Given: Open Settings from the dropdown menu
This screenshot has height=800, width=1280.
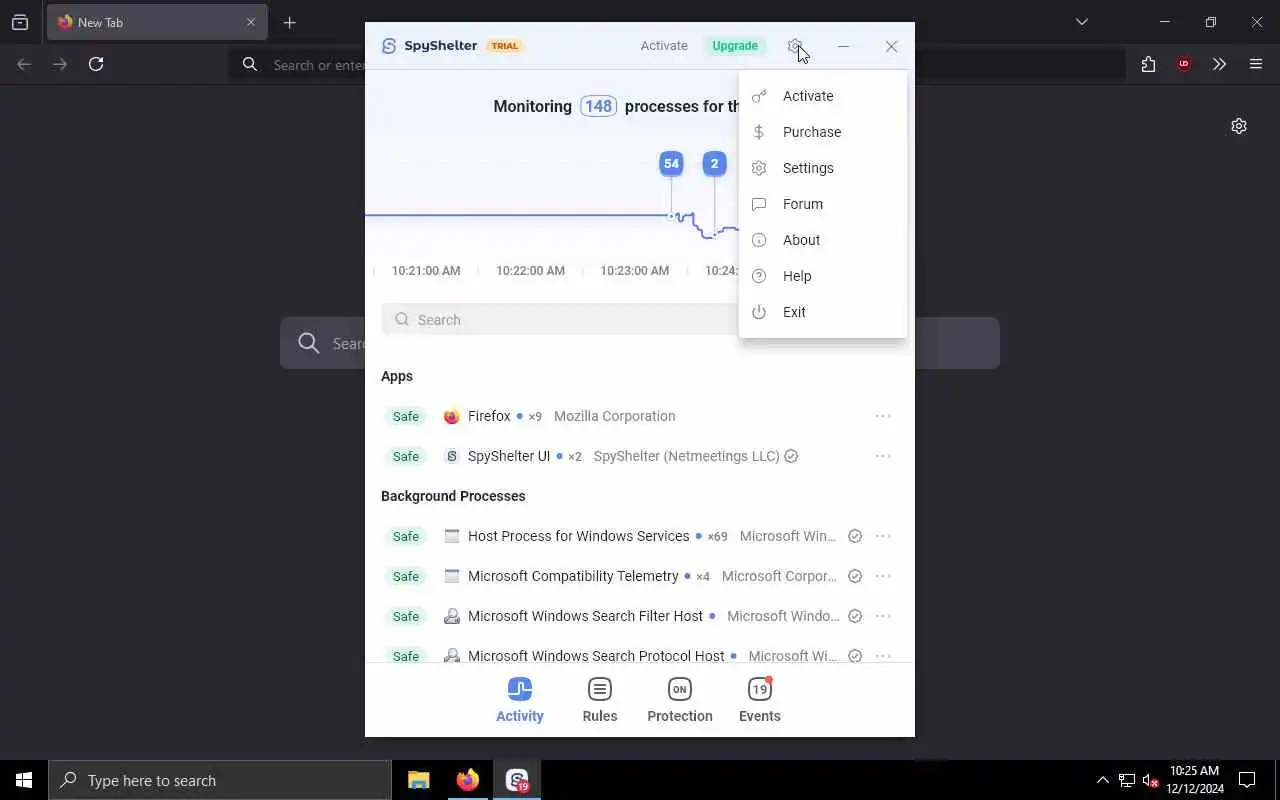Looking at the screenshot, I should tap(823, 168).
